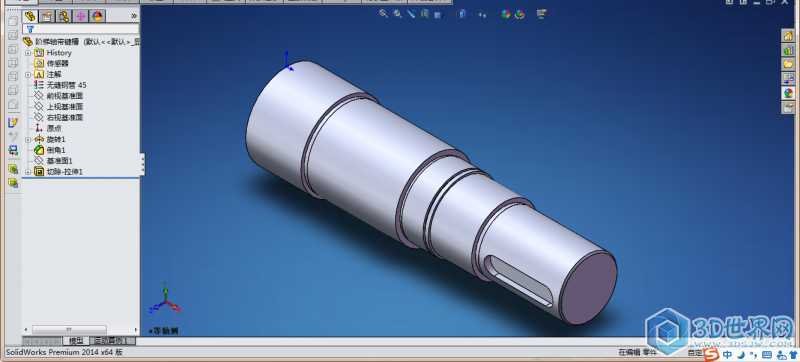Open the Design Library task pane icon
Viewport: 800px width, 362px height.
788,50
